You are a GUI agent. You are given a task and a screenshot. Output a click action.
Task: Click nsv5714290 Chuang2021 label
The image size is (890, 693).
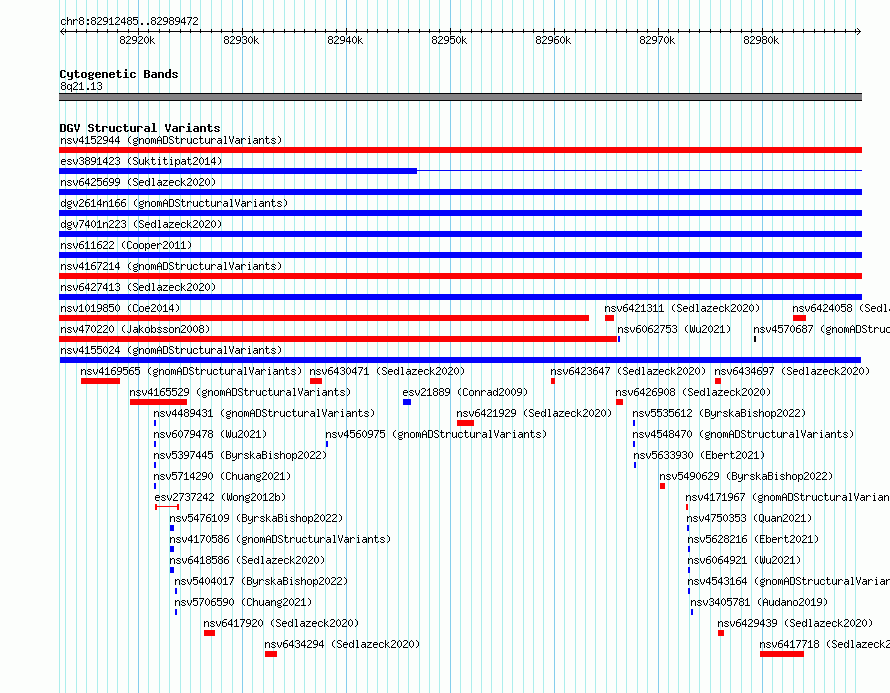point(222,476)
